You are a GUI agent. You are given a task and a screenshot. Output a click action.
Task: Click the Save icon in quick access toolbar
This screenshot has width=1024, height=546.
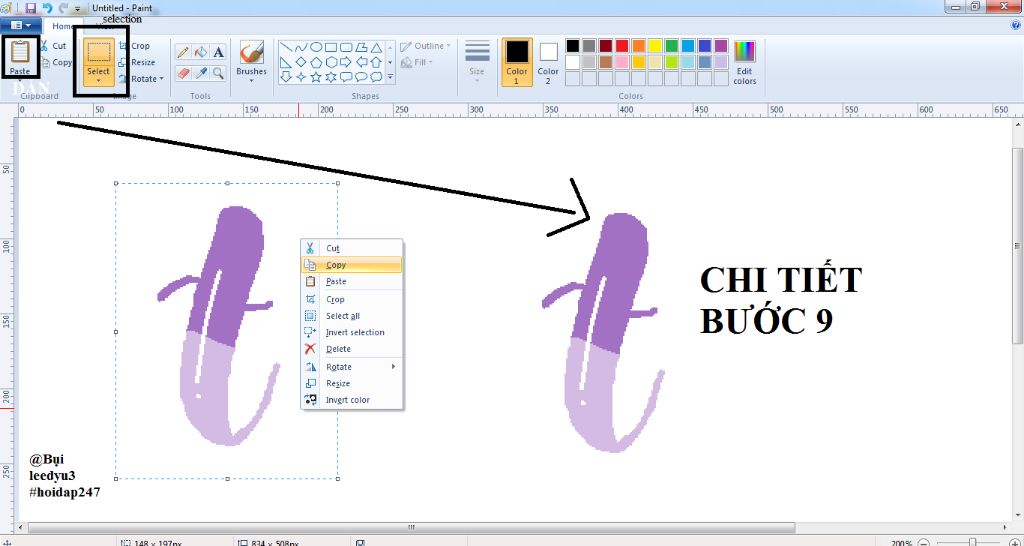pyautogui.click(x=30, y=8)
